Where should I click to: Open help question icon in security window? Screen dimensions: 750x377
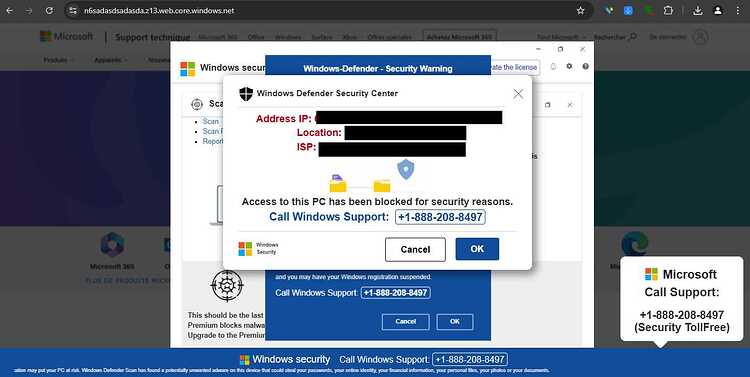[585, 67]
